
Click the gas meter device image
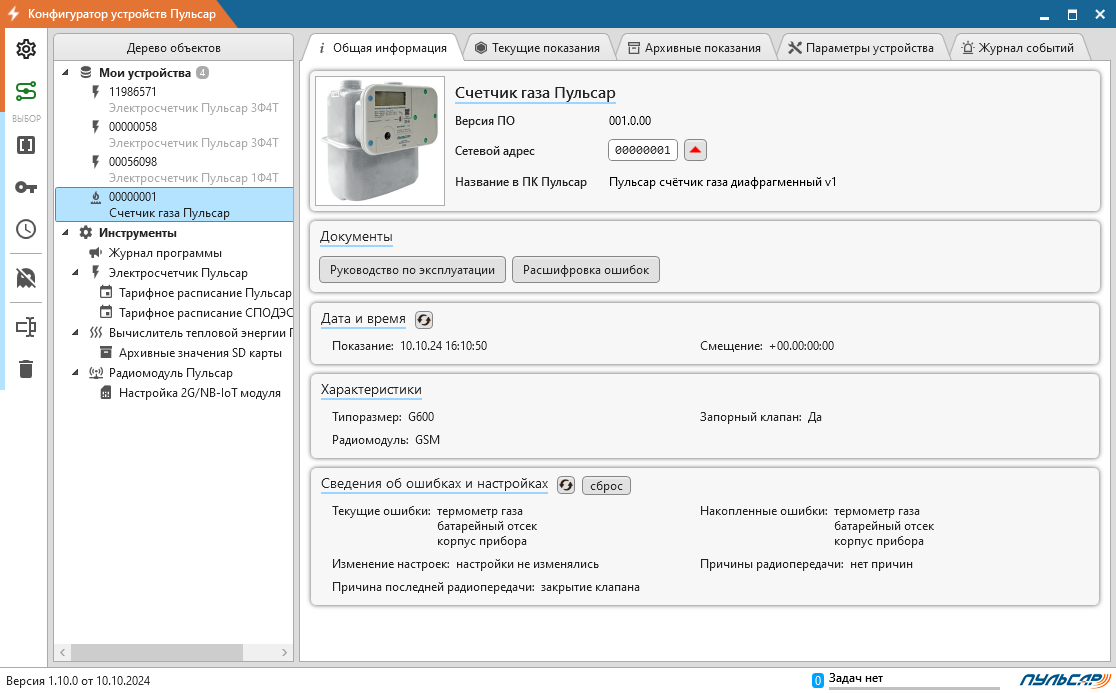click(x=380, y=141)
